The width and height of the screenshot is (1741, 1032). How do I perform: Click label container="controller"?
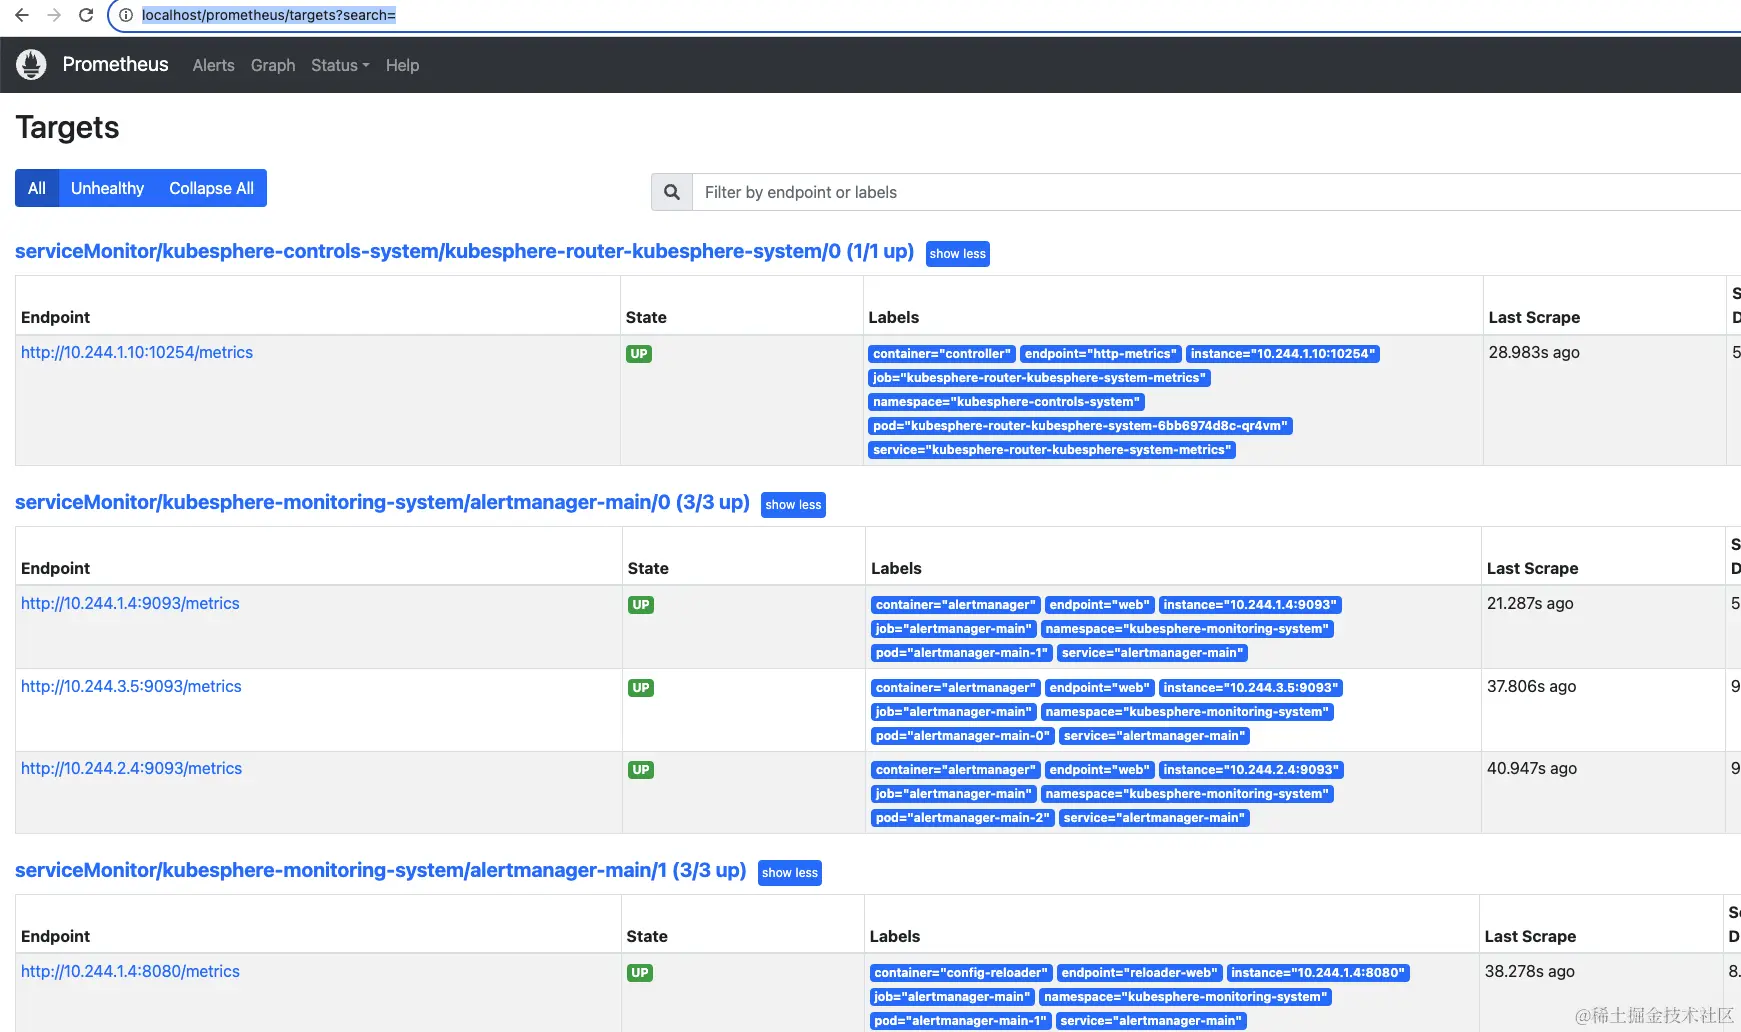pos(942,354)
